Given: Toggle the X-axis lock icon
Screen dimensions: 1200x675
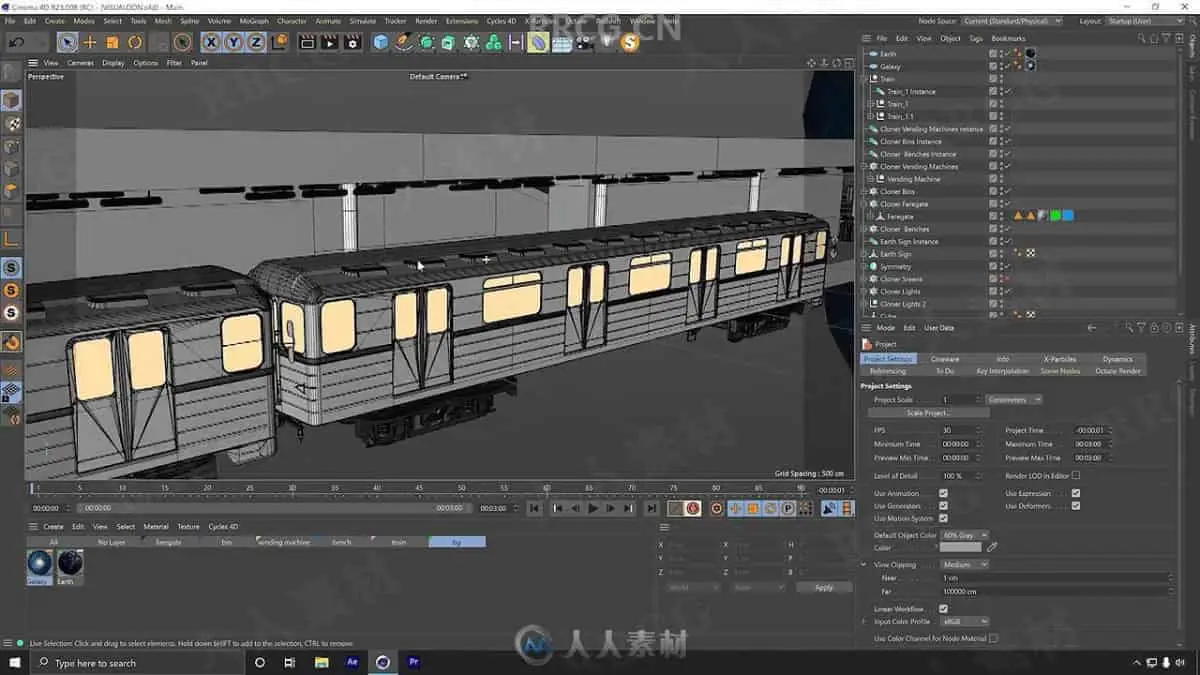Looking at the screenshot, I should tap(211, 42).
